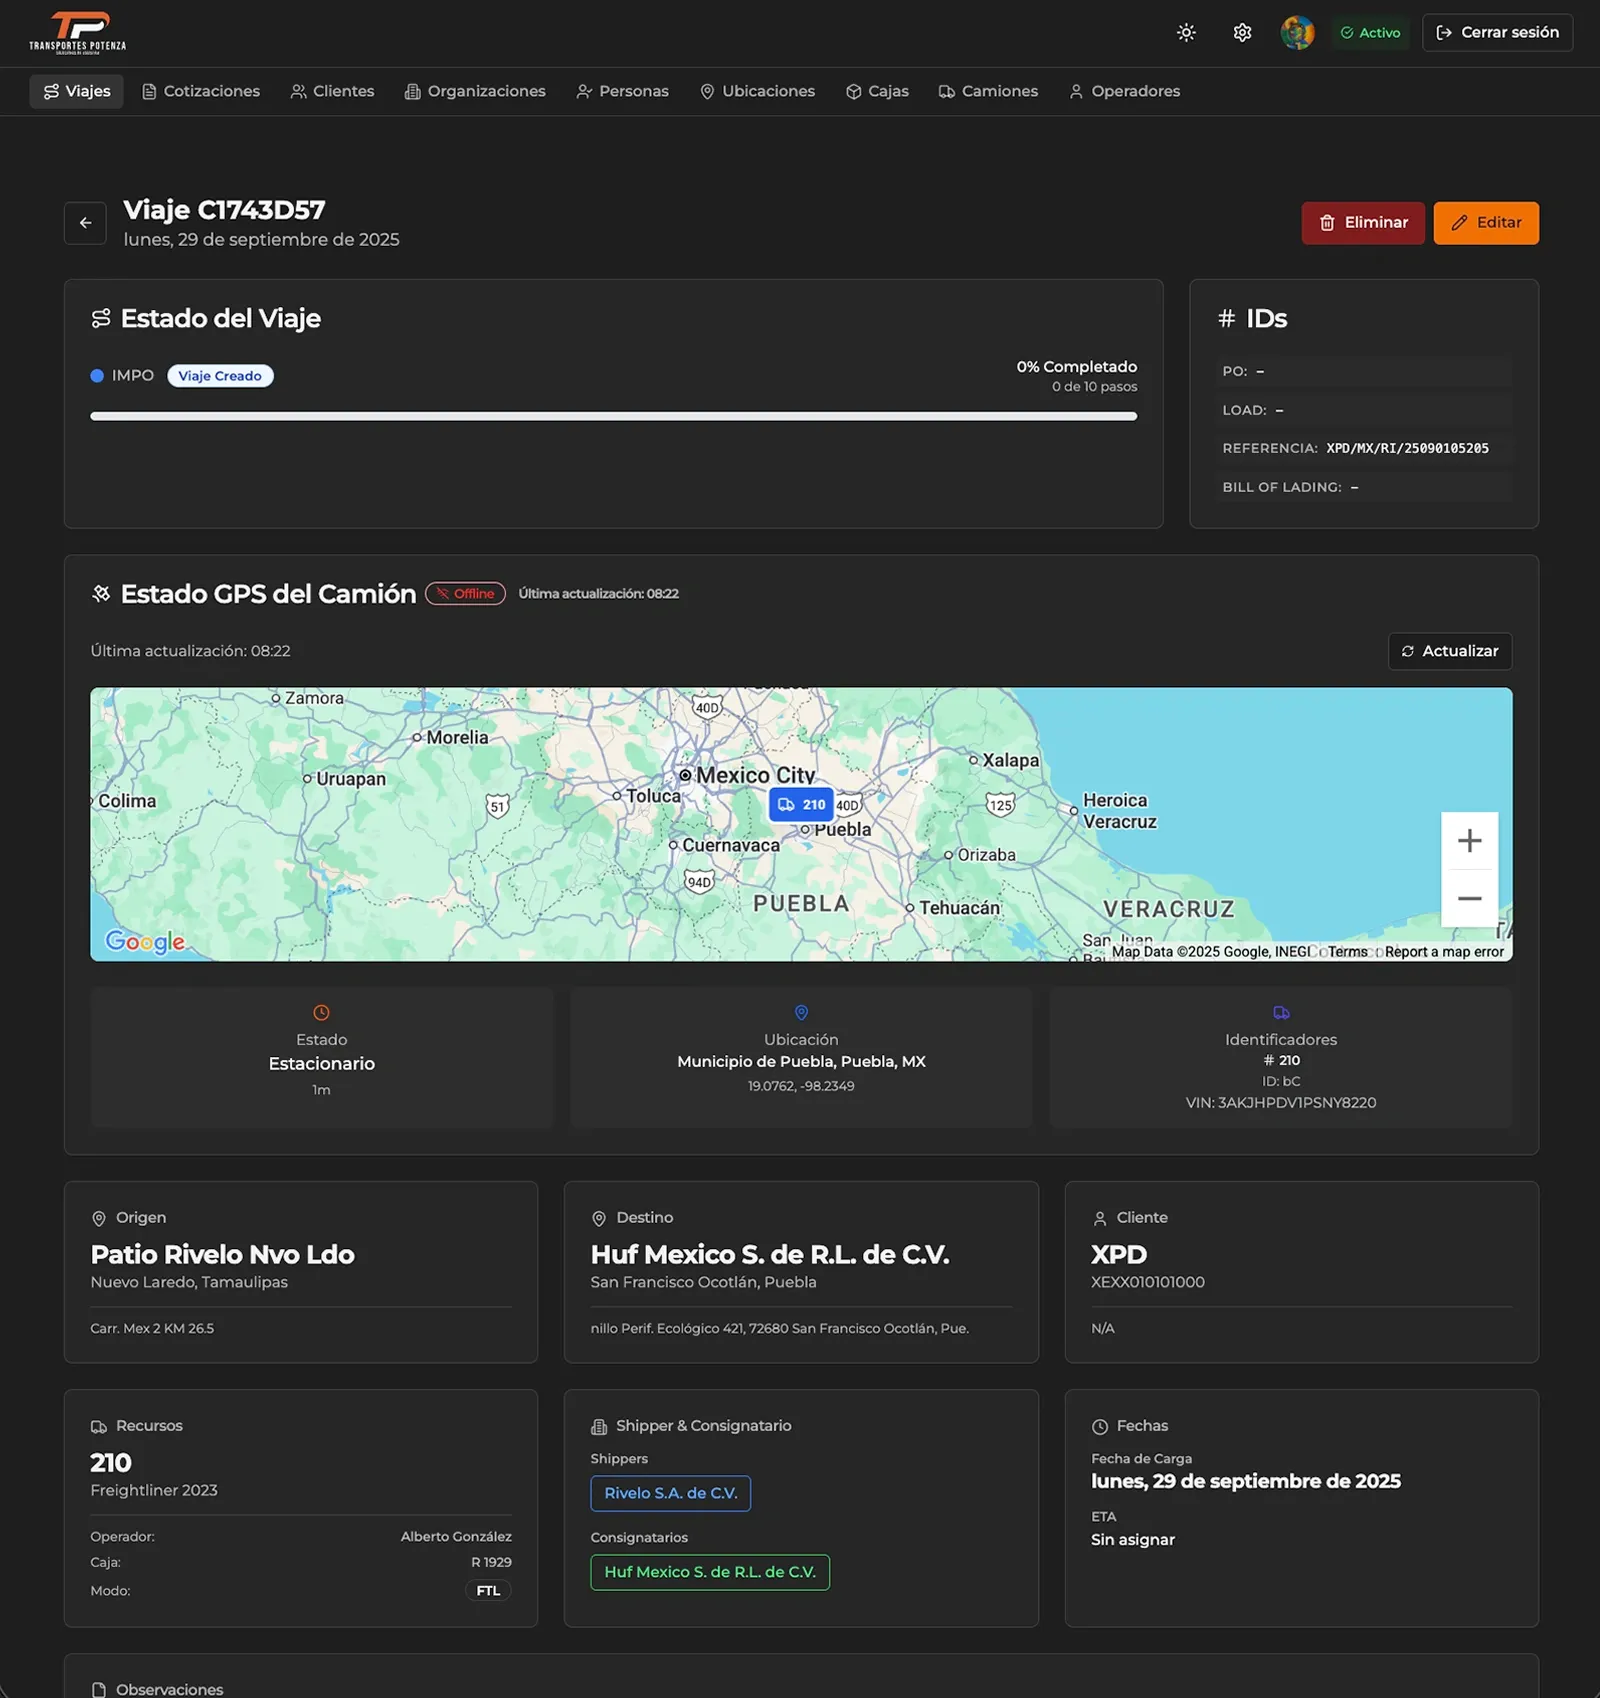This screenshot has height=1698, width=1600.
Task: Click truck 210 marker on map
Action: [801, 804]
